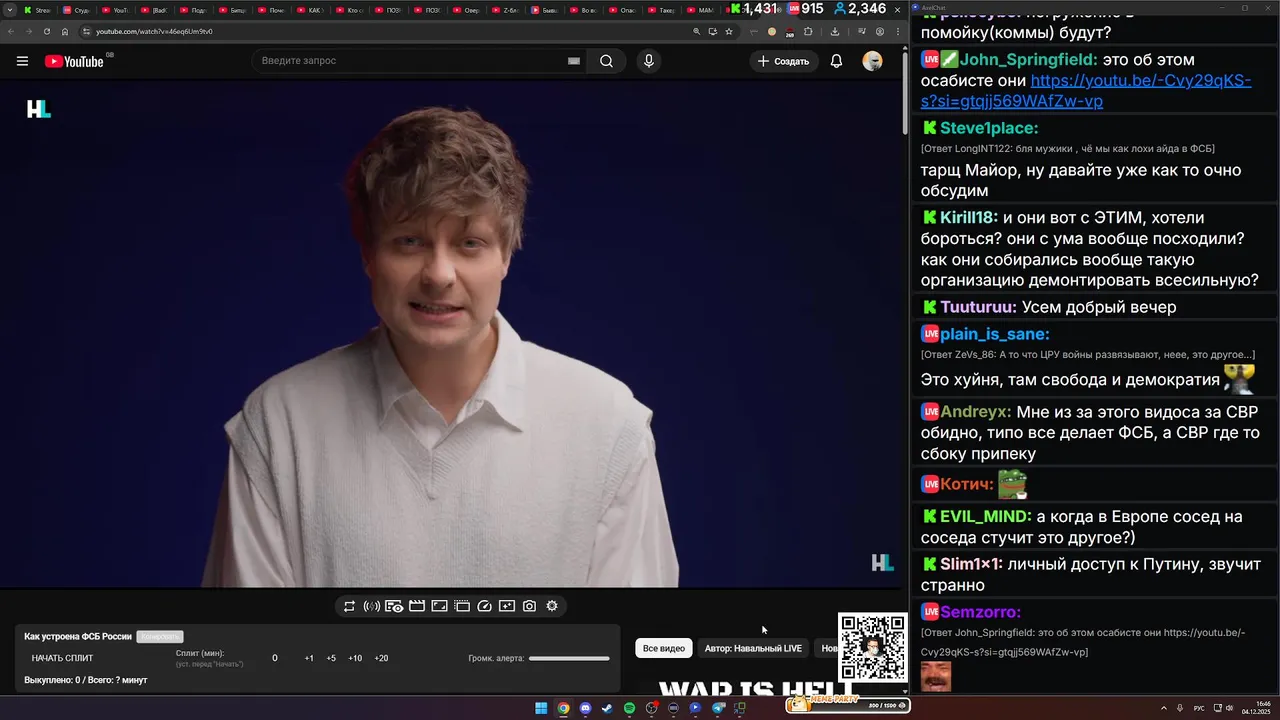This screenshot has height=720, width=1280.
Task: Click the Копировать button beside the video title
Action: (x=160, y=637)
